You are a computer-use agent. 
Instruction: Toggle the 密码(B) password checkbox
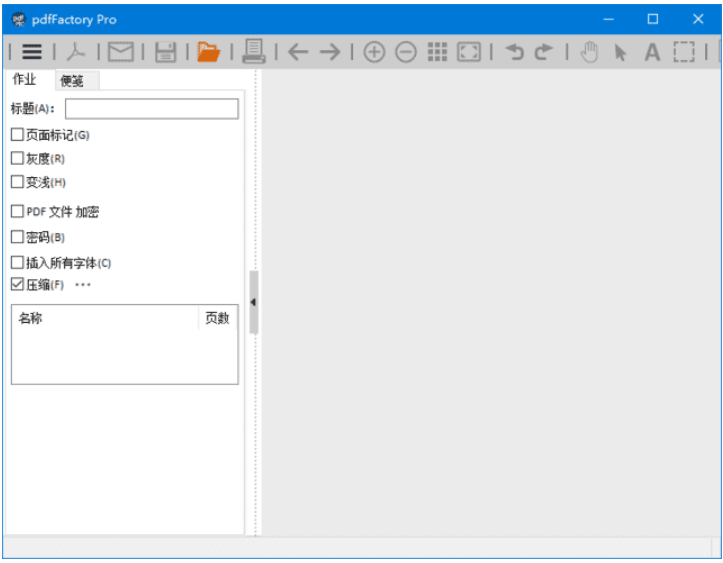pos(17,237)
